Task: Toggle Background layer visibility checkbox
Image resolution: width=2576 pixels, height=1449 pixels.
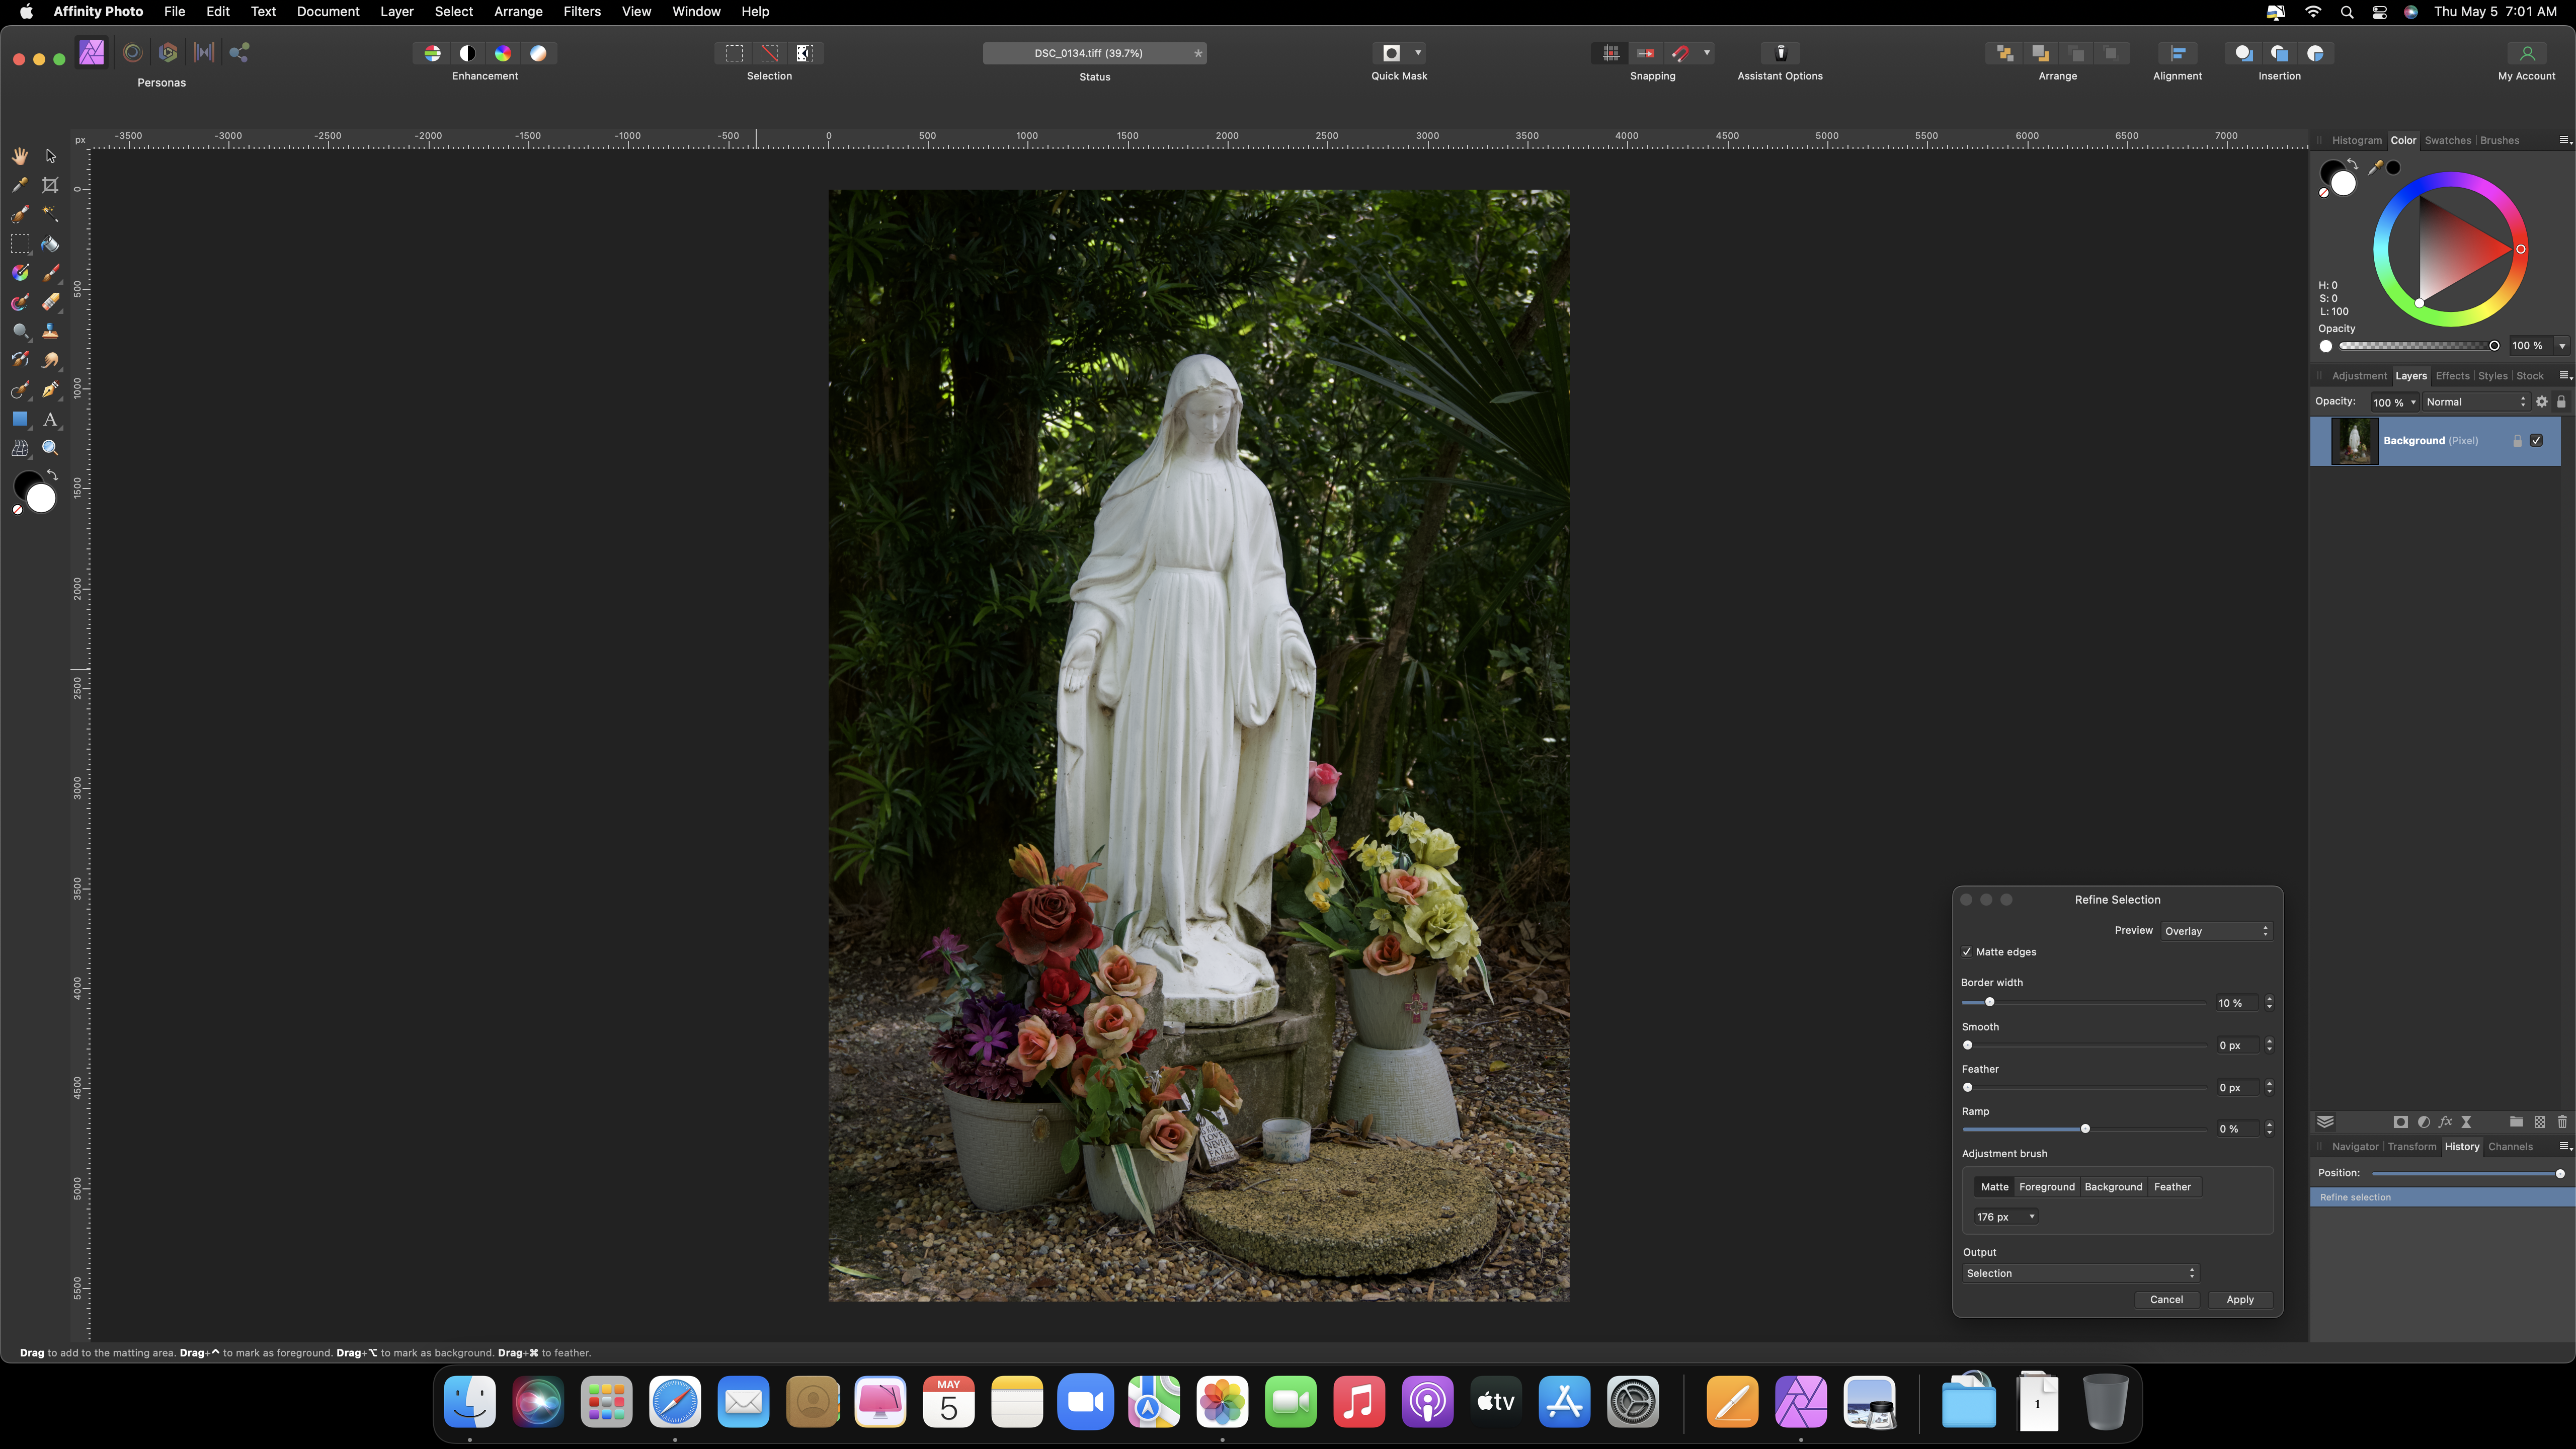Action: (2536, 441)
